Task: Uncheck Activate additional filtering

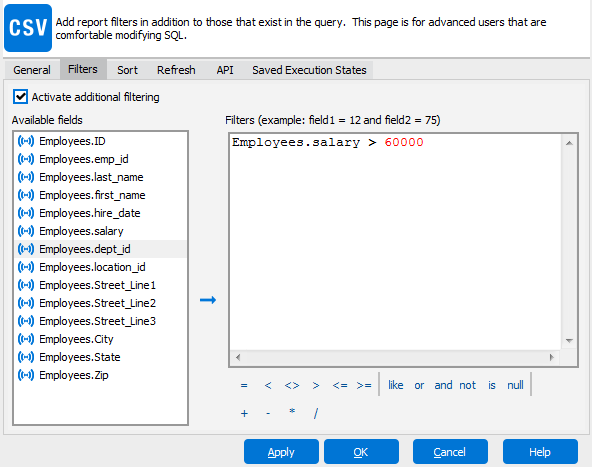Action: tap(20, 97)
